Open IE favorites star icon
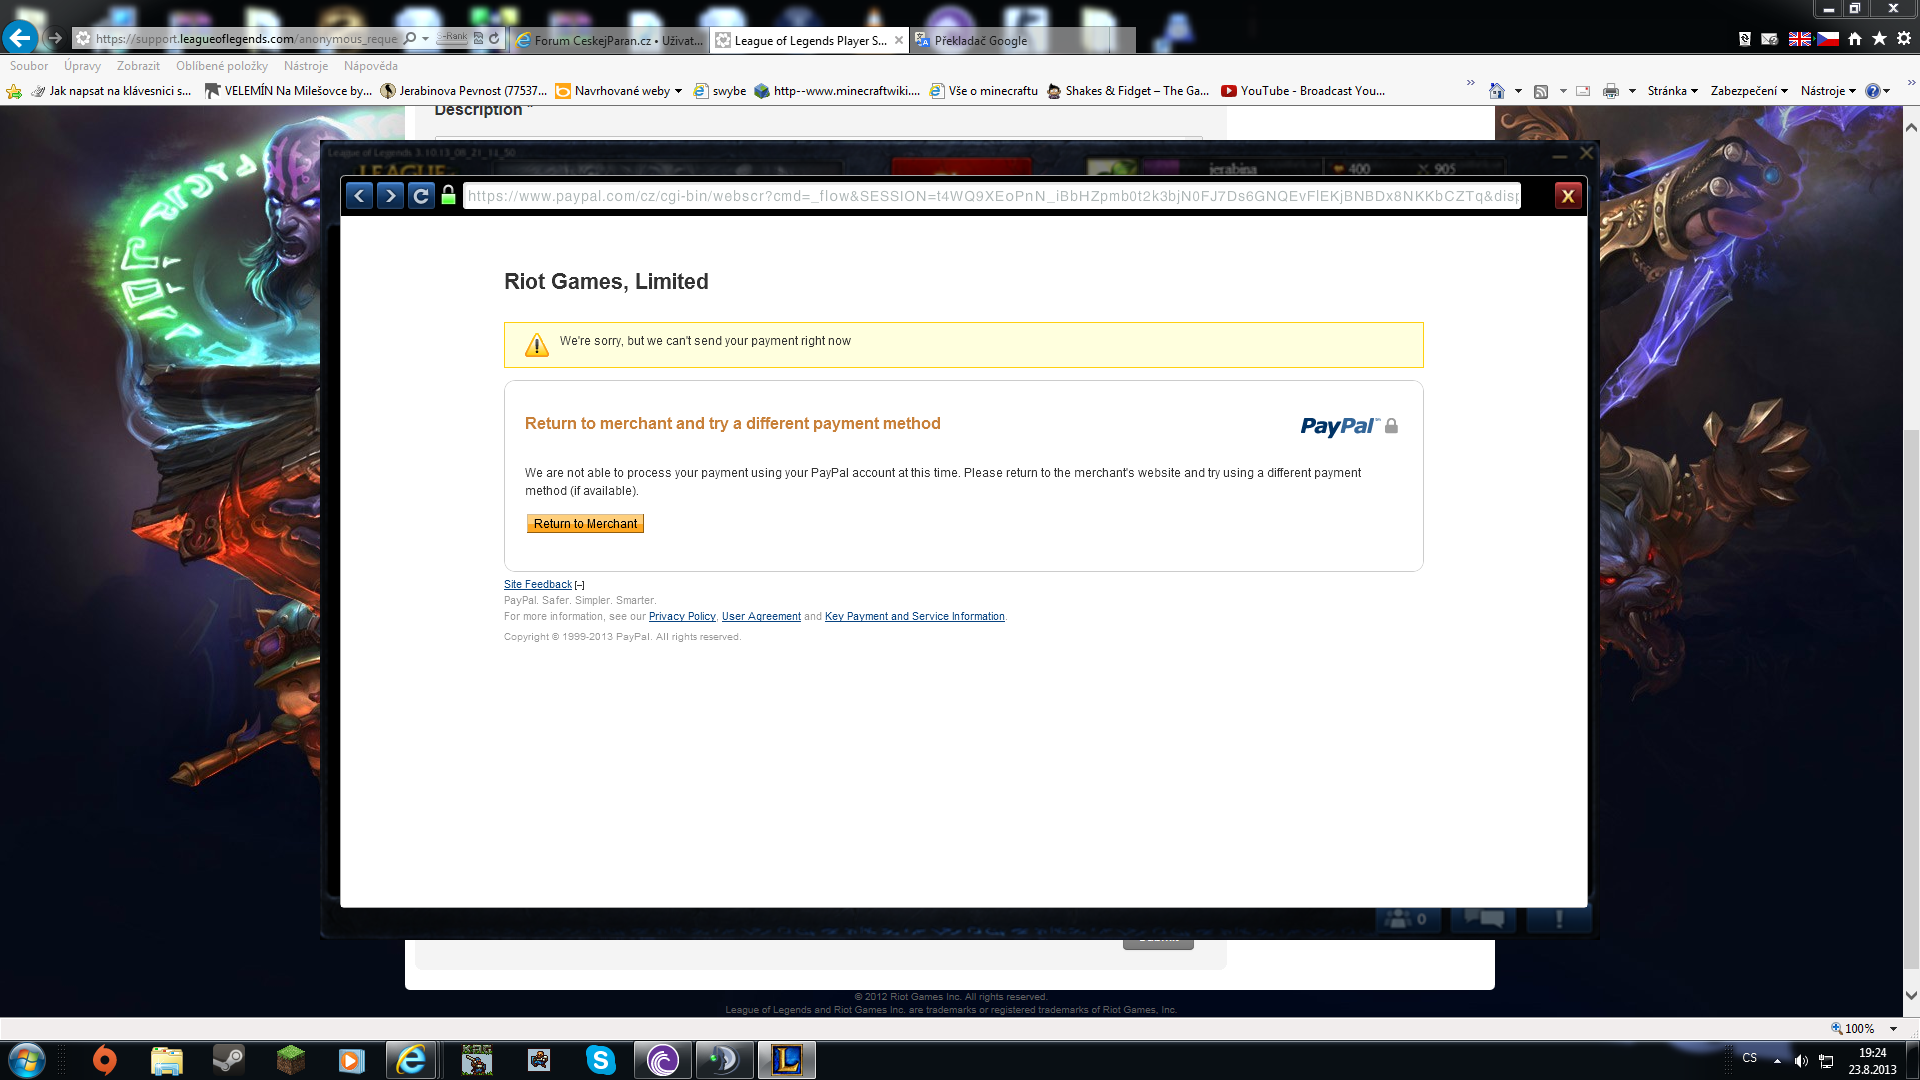Viewport: 1920px width, 1080px height. tap(1879, 39)
